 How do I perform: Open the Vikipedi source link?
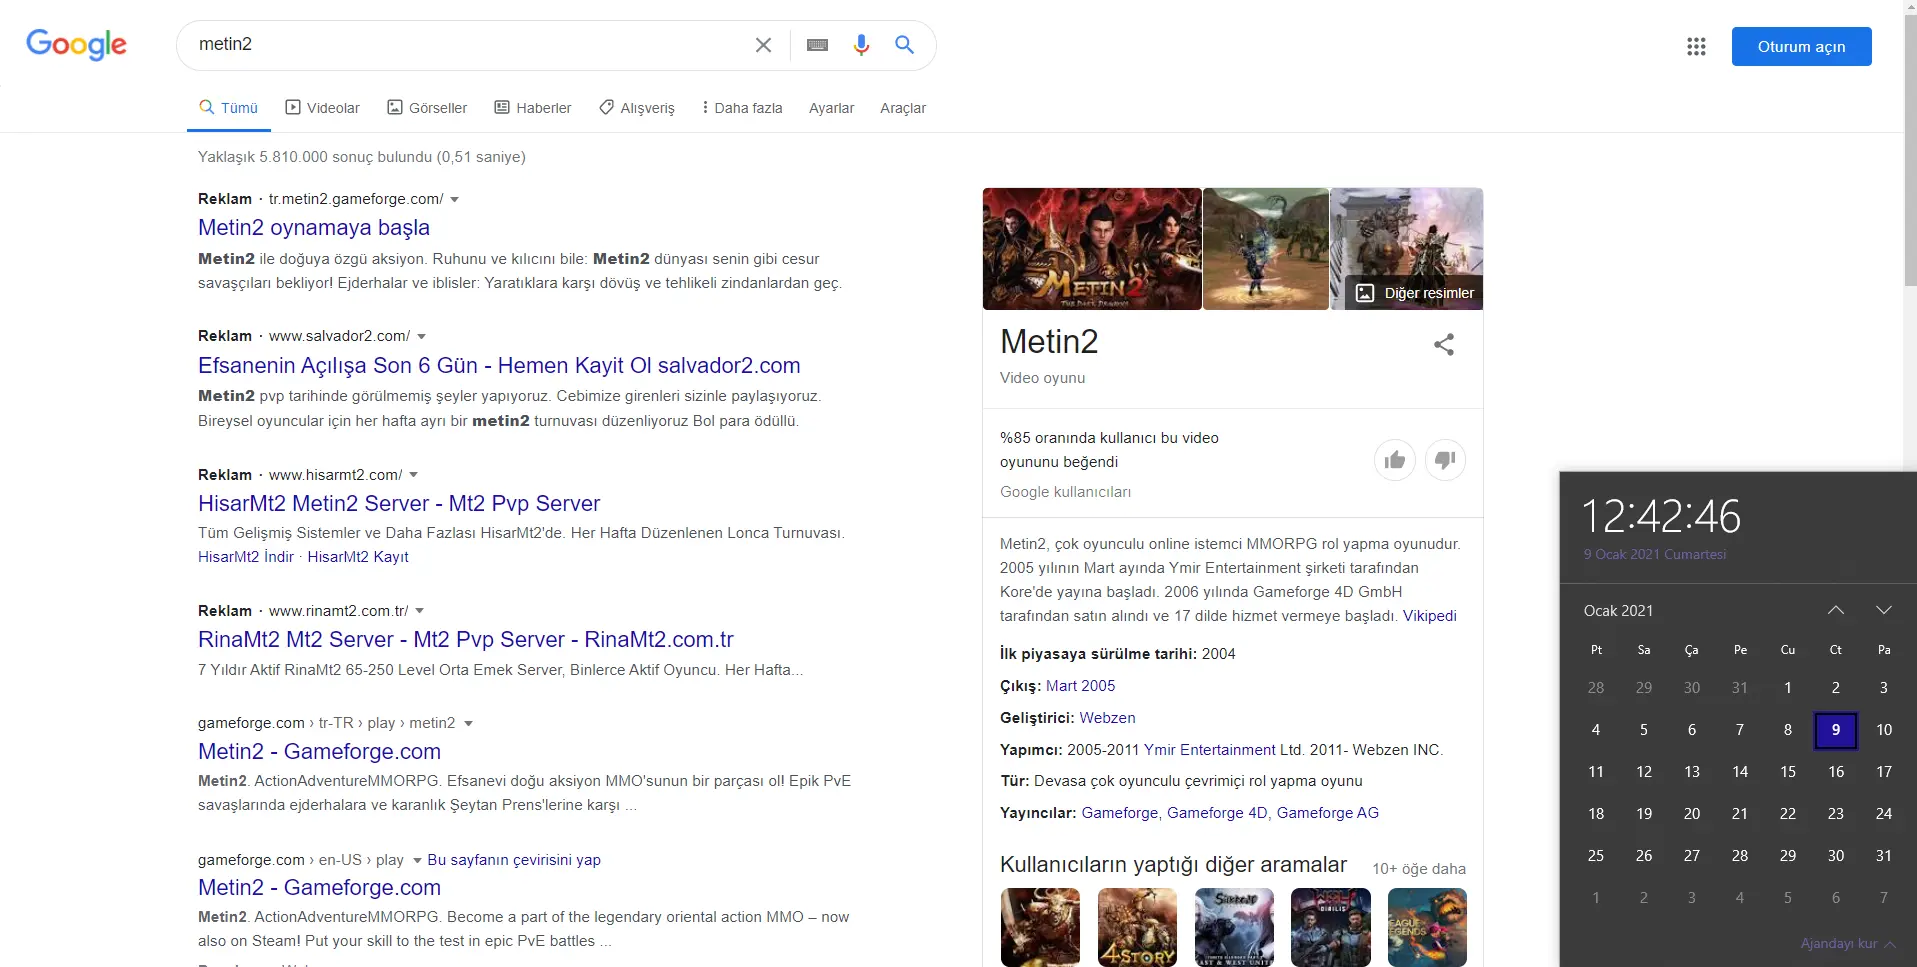click(x=1429, y=616)
